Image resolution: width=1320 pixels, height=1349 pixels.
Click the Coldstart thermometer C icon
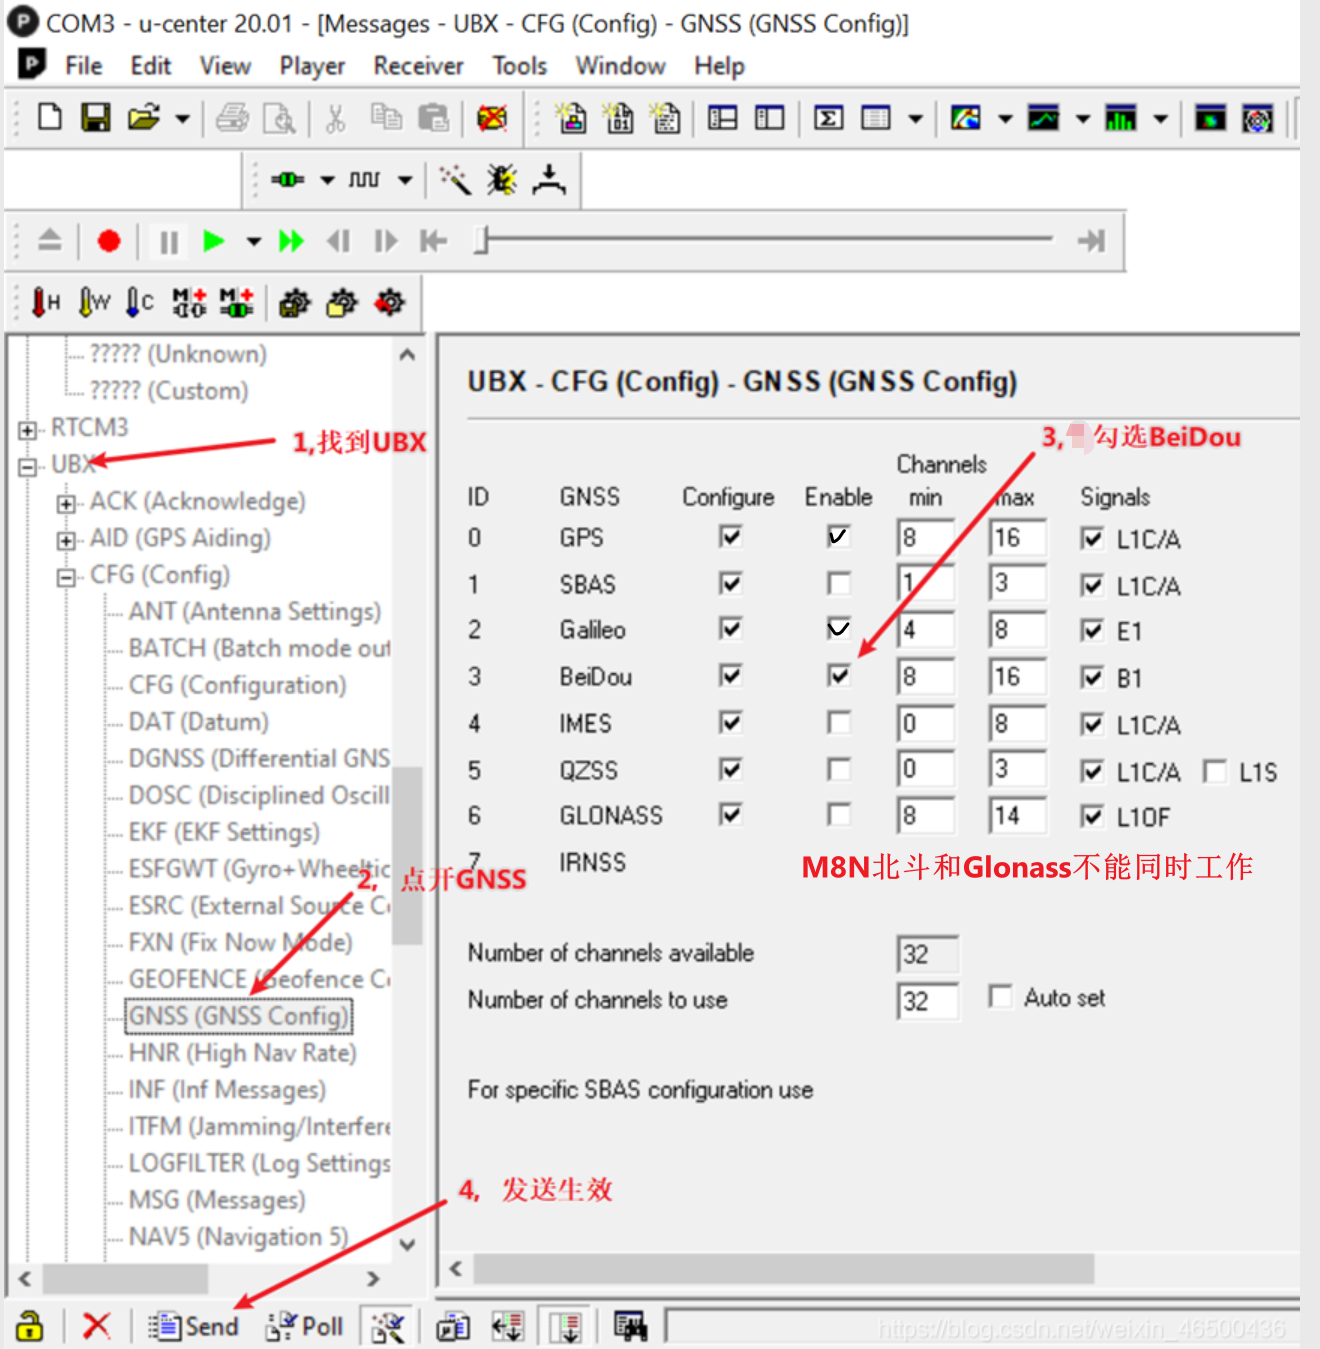[x=140, y=302]
